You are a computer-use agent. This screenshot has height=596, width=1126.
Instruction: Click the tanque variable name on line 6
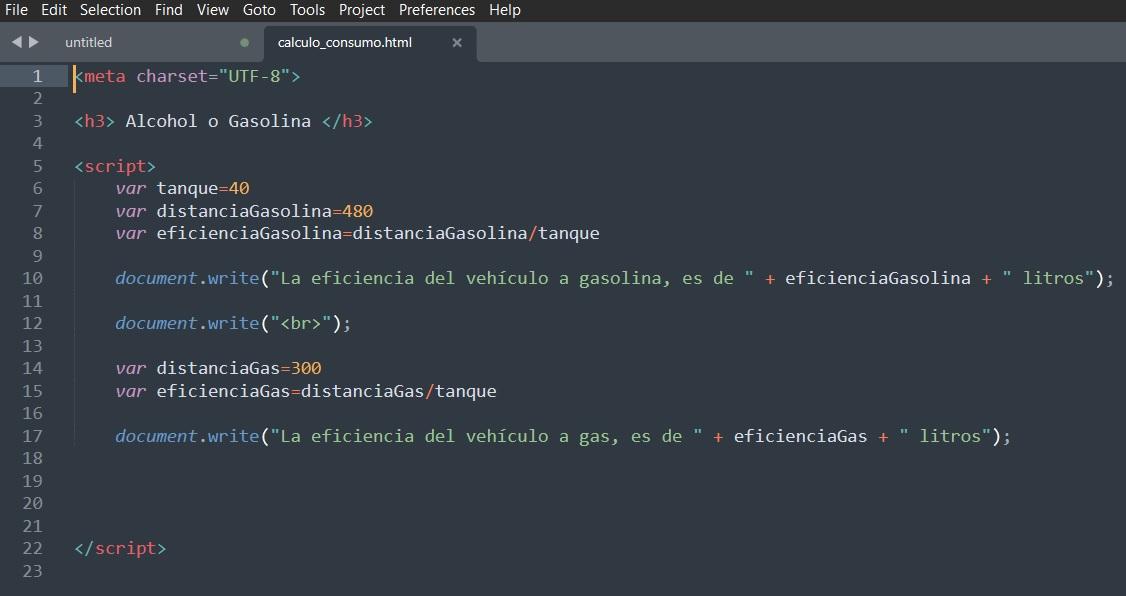click(187, 189)
